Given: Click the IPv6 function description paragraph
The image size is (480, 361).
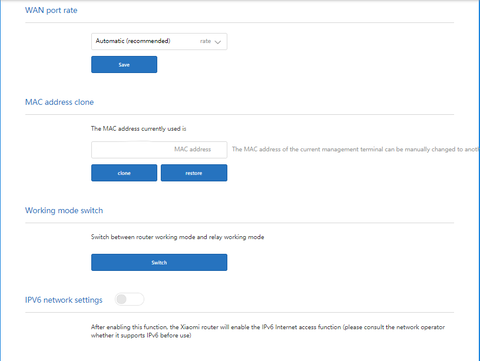Looking at the screenshot, I should pos(268,331).
